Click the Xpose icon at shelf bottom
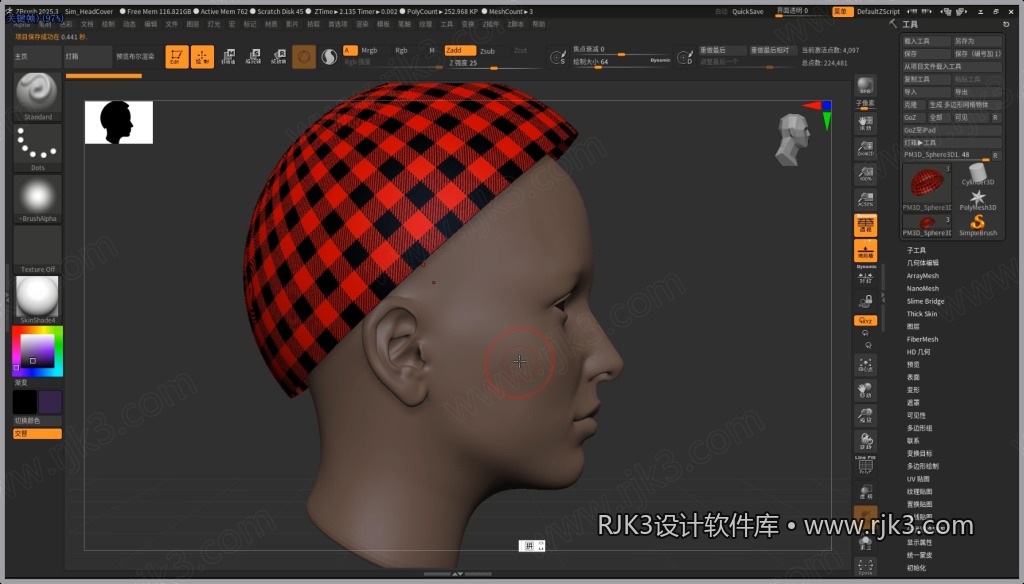 865,567
